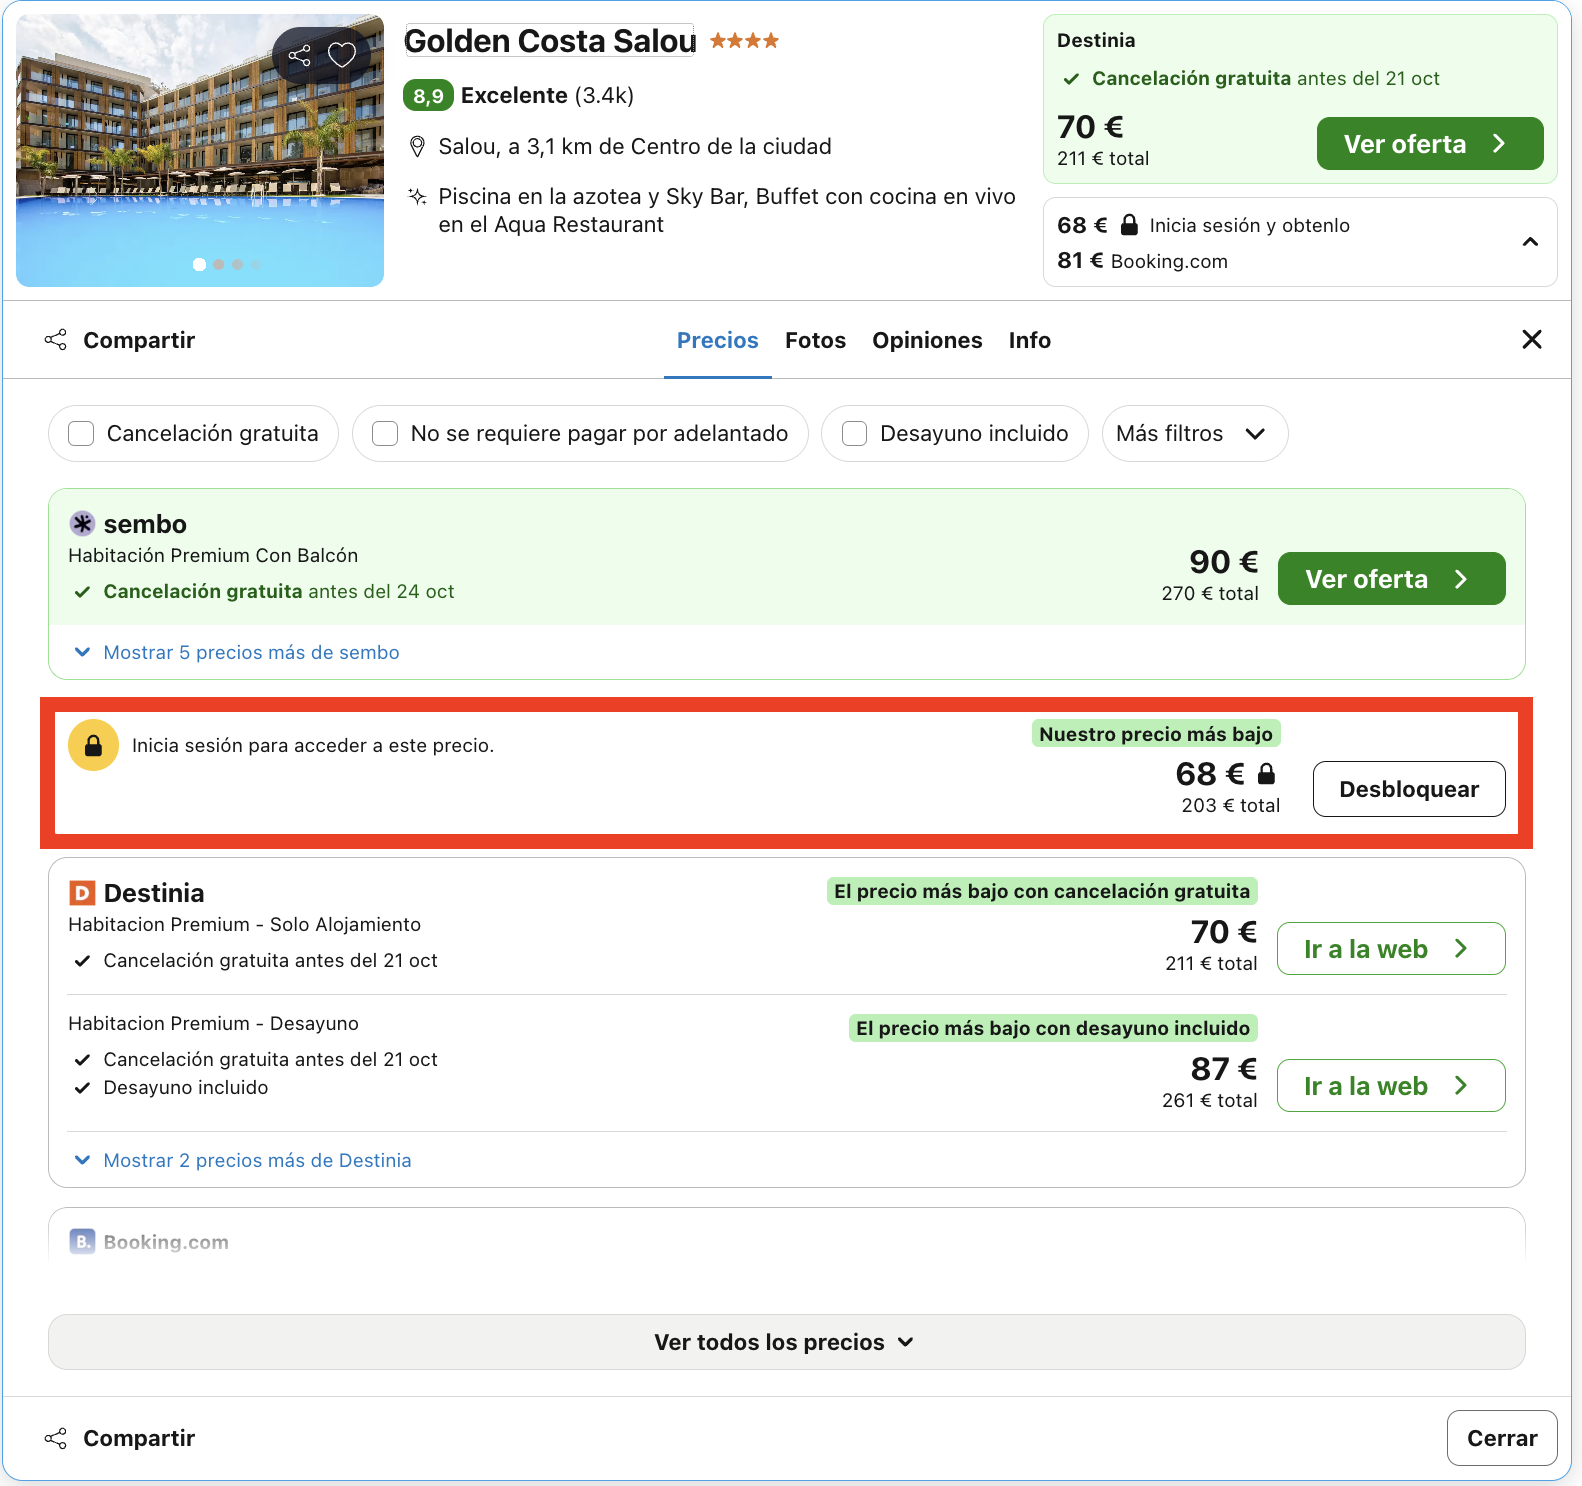Click the 8,9 rating badge
The width and height of the screenshot is (1582, 1486).
pyautogui.click(x=428, y=95)
